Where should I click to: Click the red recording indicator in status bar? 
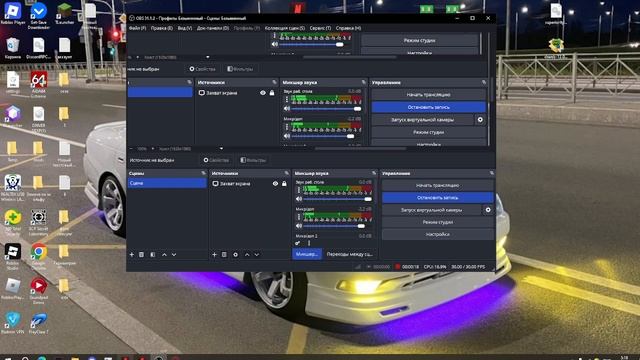point(397,267)
